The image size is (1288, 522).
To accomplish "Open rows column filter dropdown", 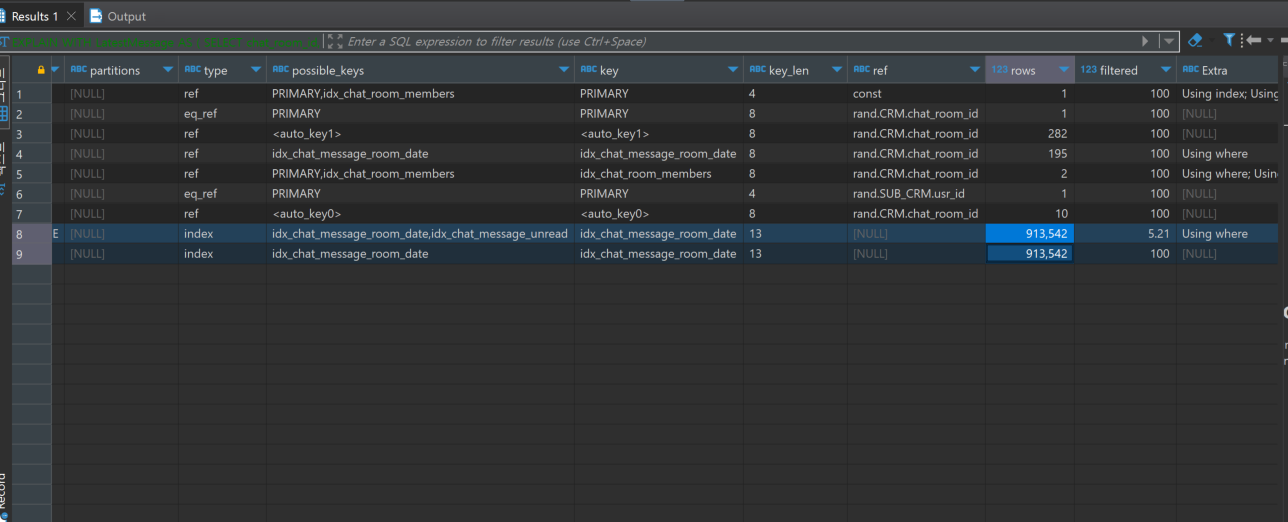I will tap(1064, 70).
